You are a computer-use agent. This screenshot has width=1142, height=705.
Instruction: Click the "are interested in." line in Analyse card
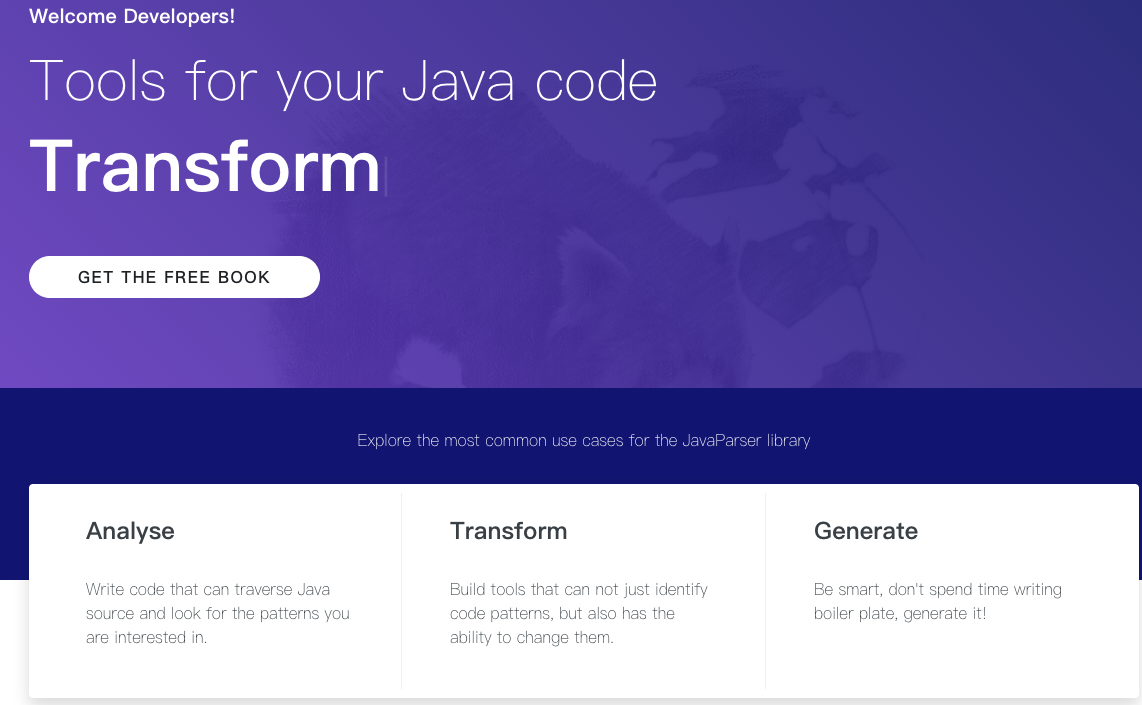(x=146, y=637)
